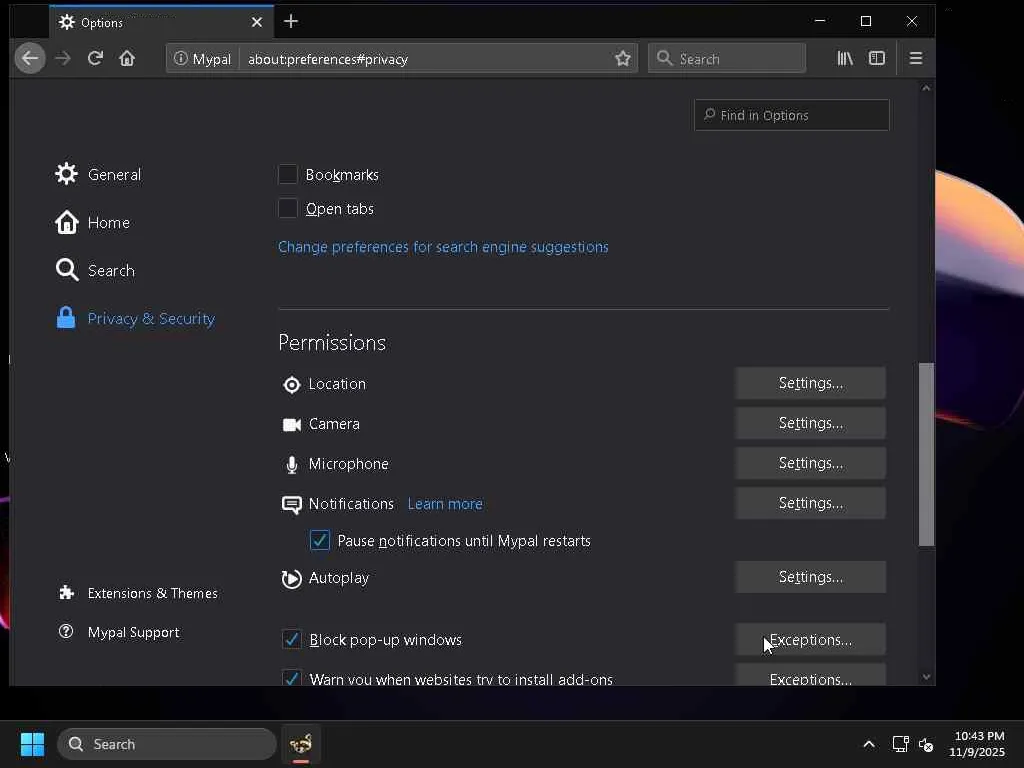This screenshot has height=768, width=1024.
Task: Click the Windows taskbar Search box
Action: (167, 744)
